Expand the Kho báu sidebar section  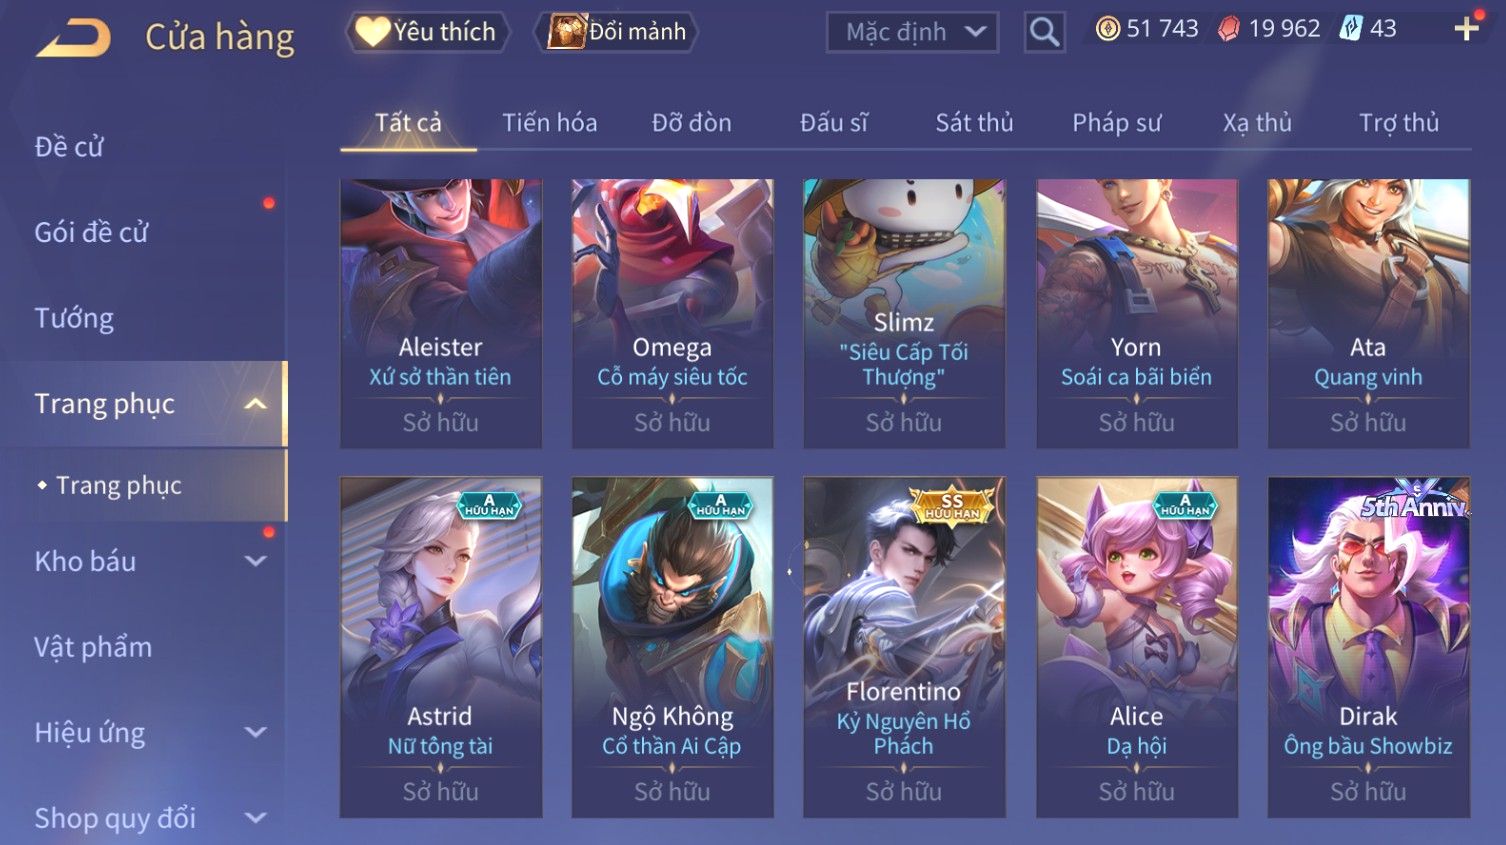coord(256,561)
